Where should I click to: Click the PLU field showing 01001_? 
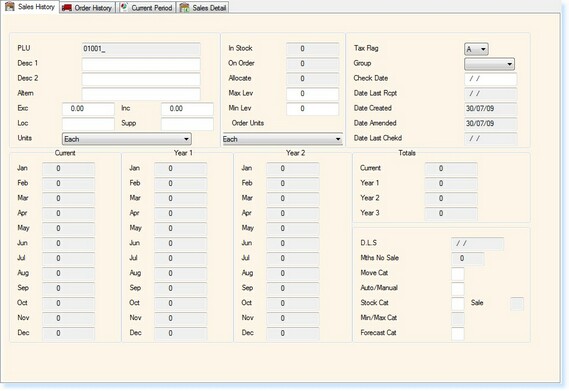pyautogui.click(x=141, y=49)
